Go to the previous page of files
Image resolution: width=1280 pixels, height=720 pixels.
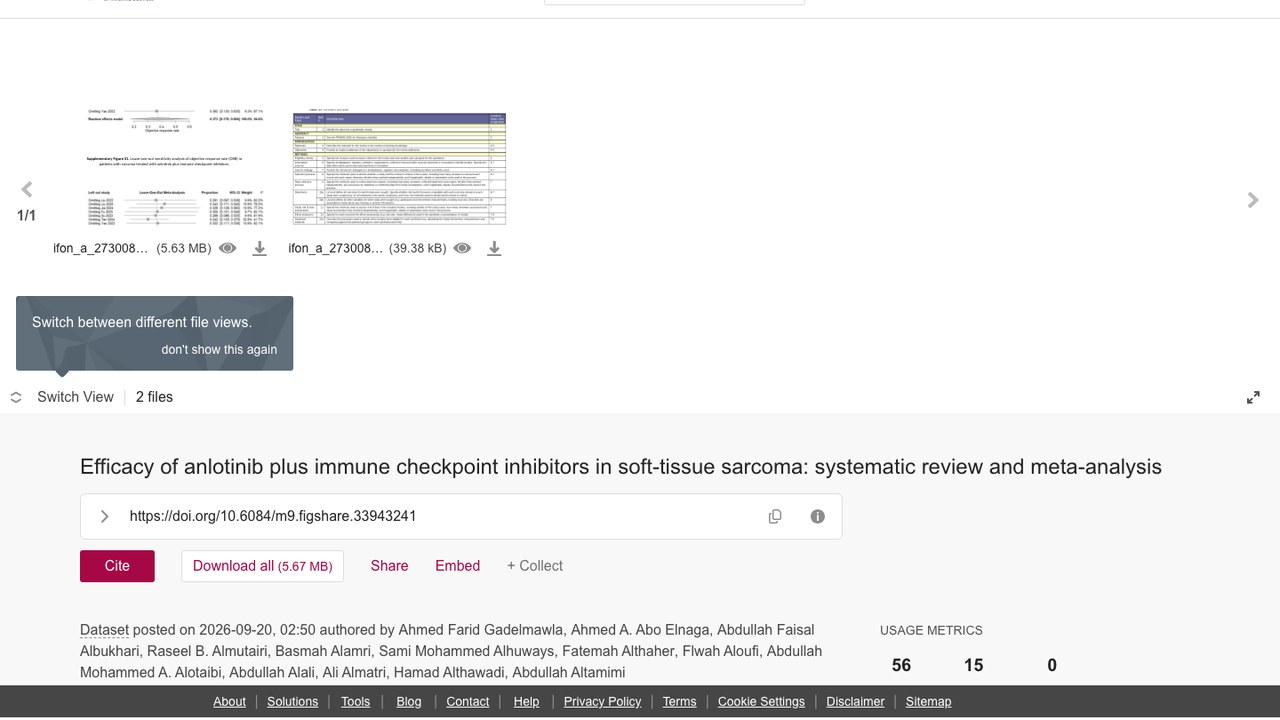pyautogui.click(x=27, y=189)
